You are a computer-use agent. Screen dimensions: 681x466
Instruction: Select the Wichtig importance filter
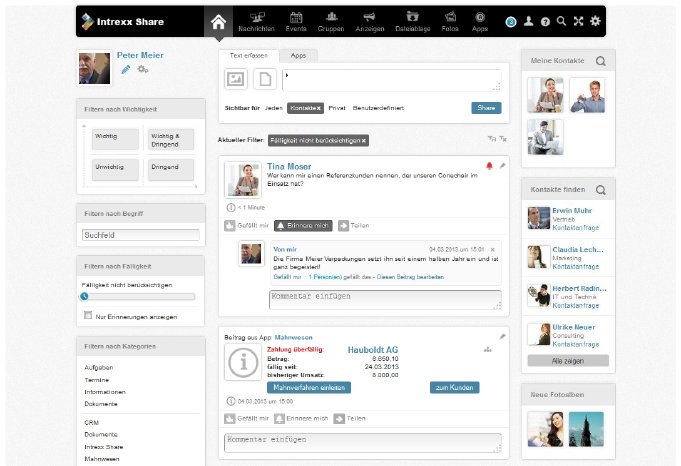tap(115, 139)
